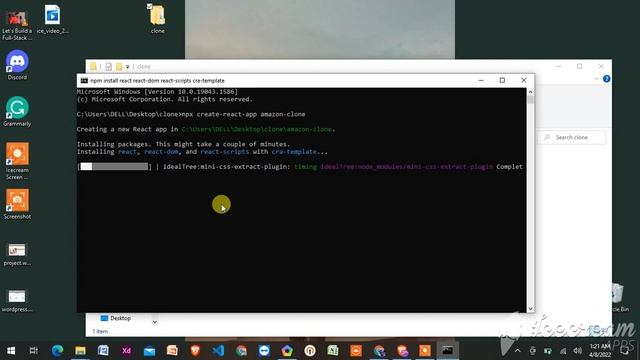Select the project.w... file on desktop
This screenshot has height=360, width=640.
pos(17,254)
